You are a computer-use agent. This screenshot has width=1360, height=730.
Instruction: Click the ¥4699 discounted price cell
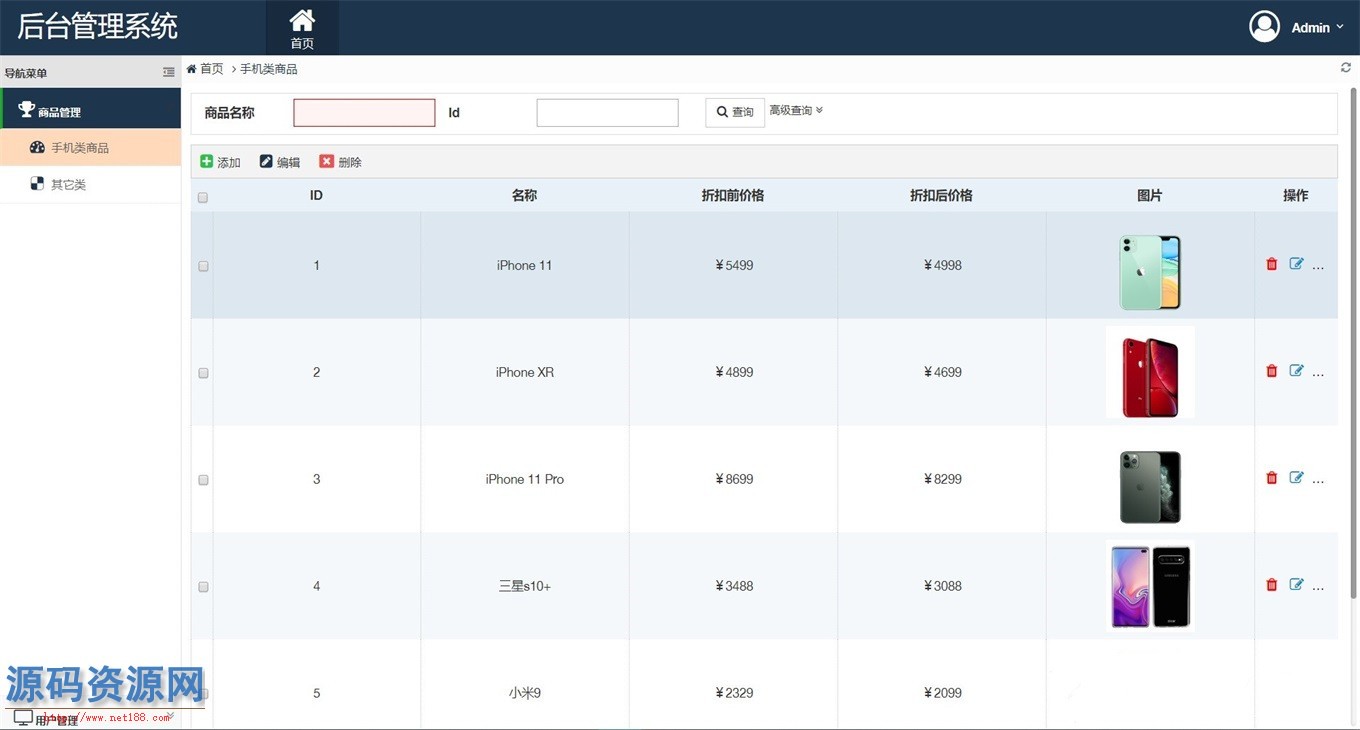942,372
